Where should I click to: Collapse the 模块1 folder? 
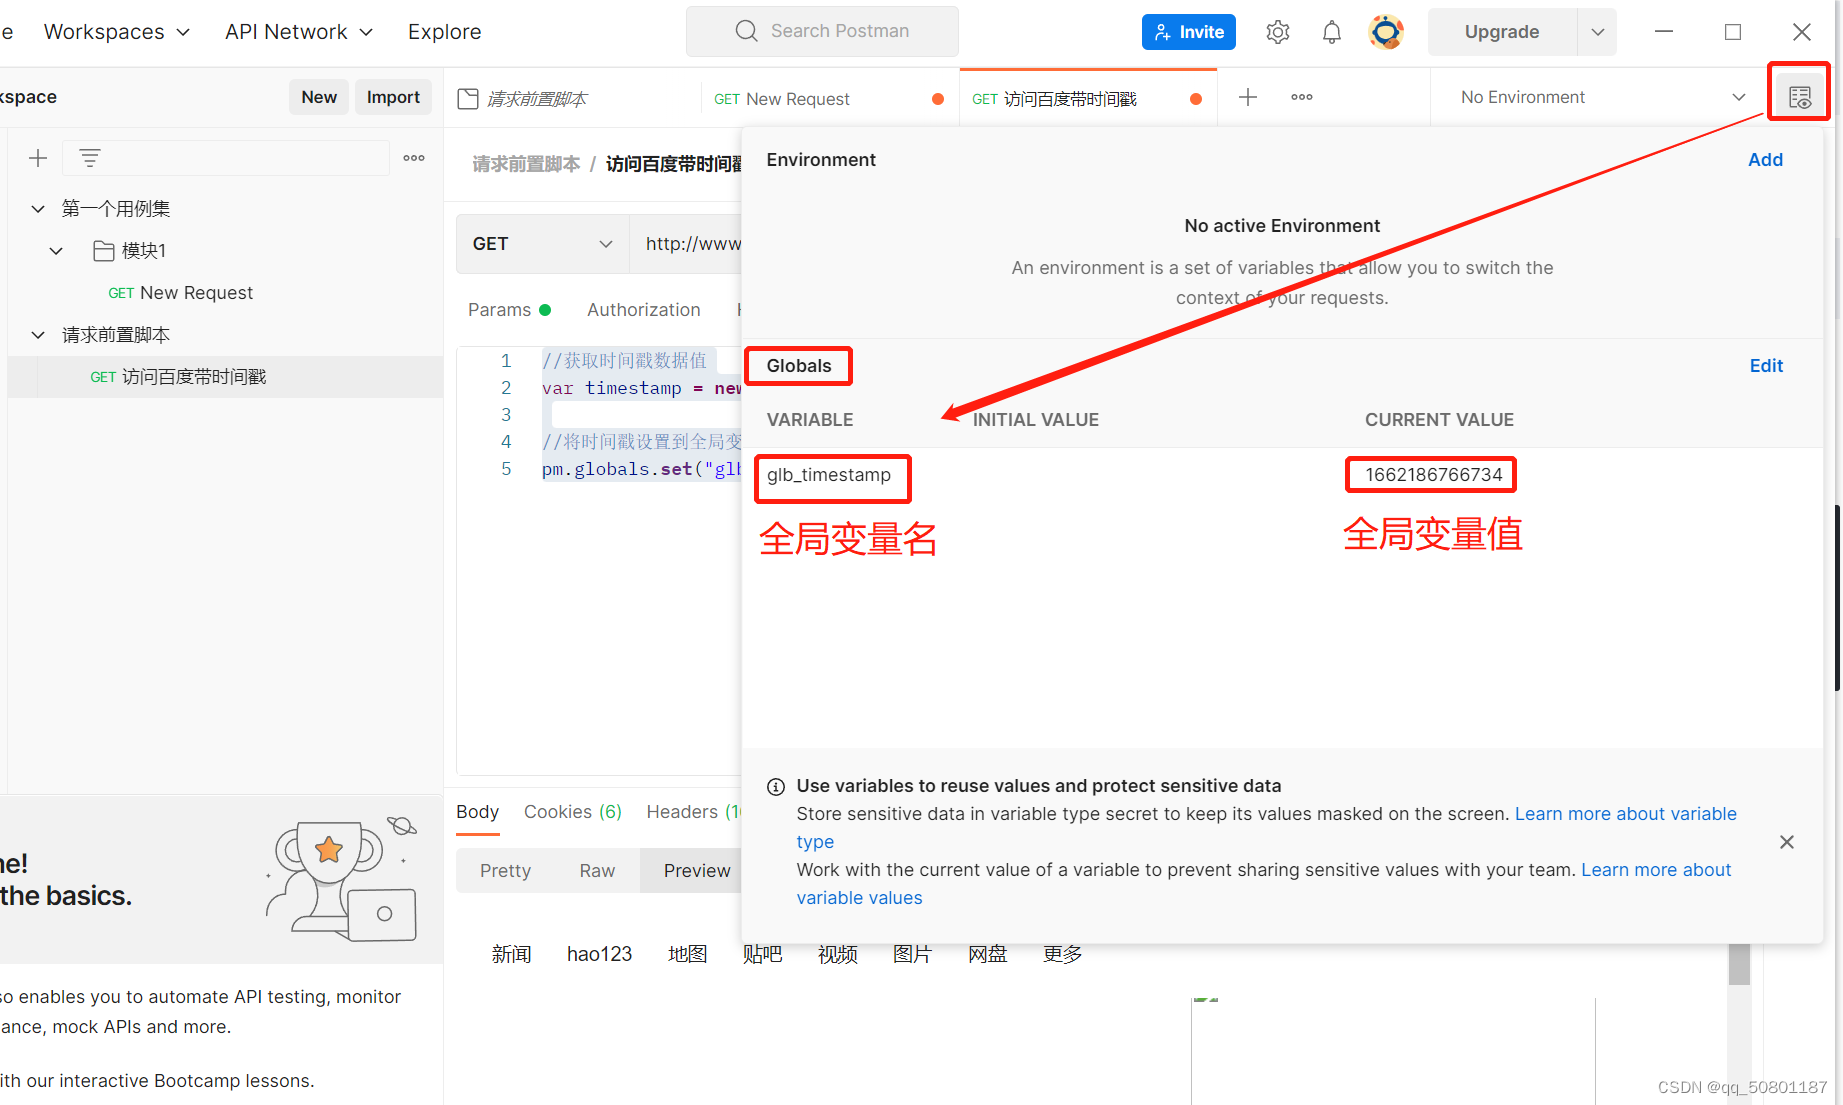(56, 251)
